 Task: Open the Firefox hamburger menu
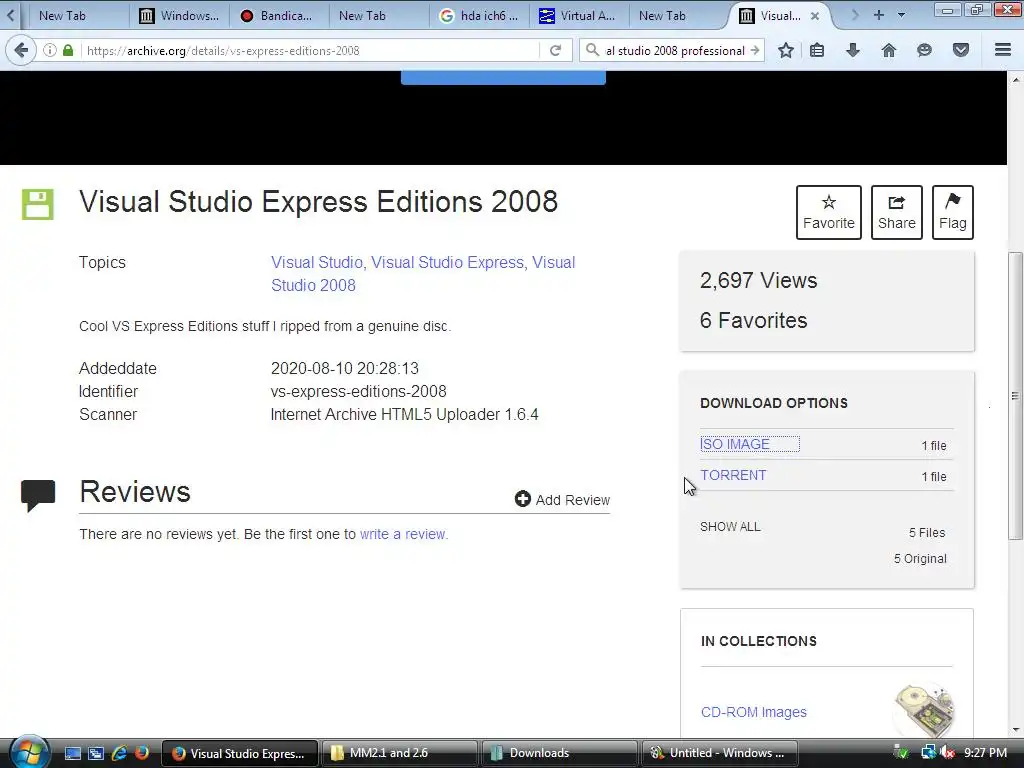point(1003,50)
